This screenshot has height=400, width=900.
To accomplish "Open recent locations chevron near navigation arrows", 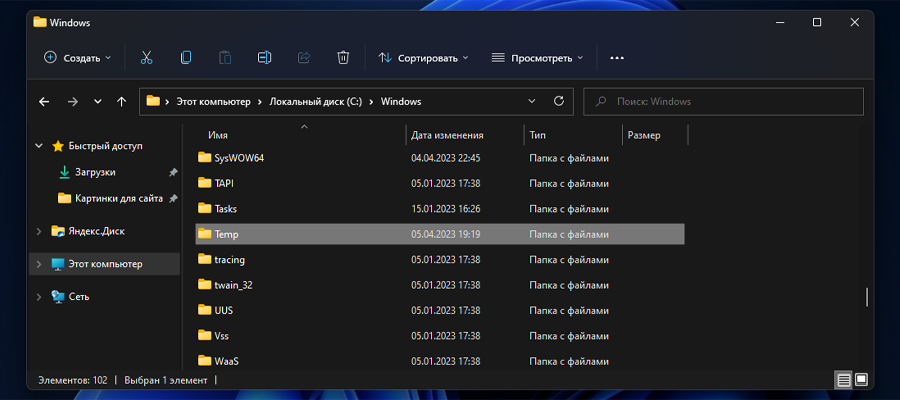I will coord(98,102).
